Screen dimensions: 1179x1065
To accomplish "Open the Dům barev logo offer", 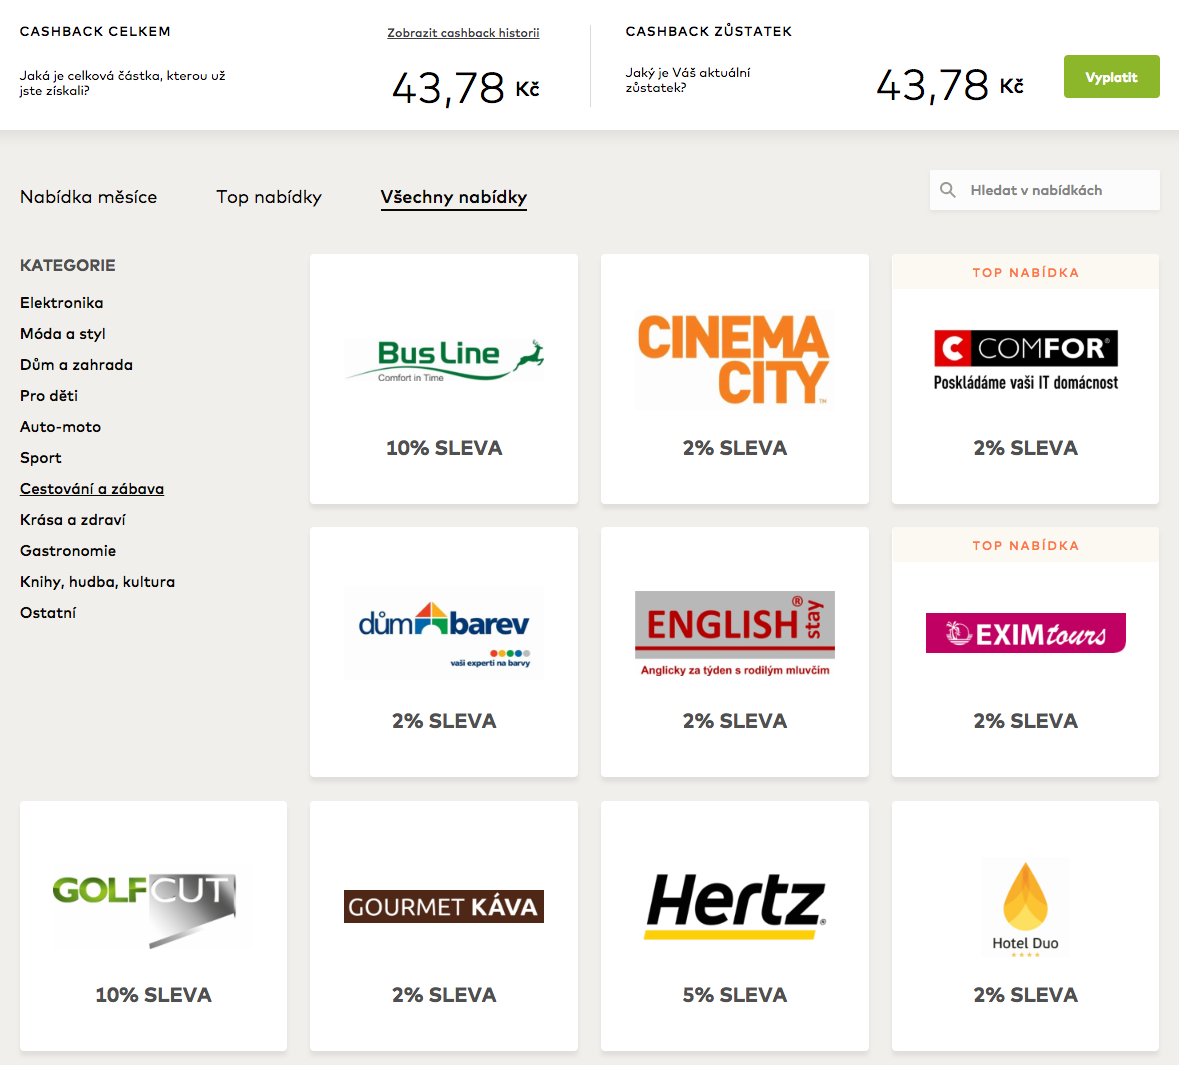I will click(x=444, y=633).
